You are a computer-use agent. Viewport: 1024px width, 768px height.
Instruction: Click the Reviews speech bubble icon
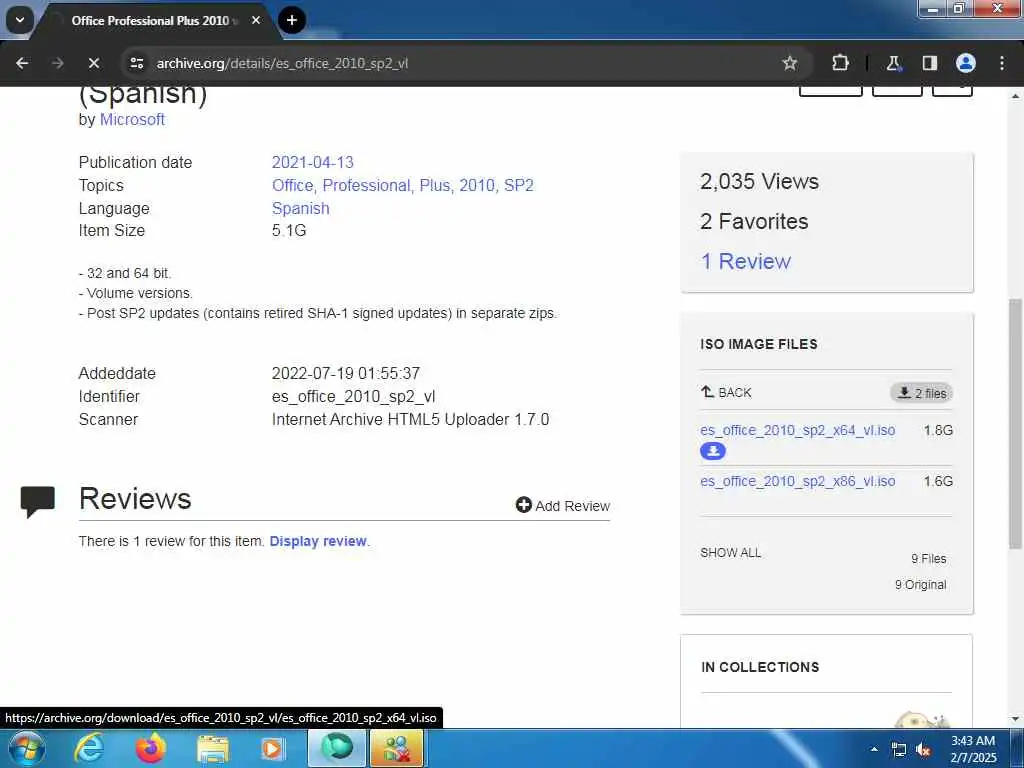[x=37, y=502]
